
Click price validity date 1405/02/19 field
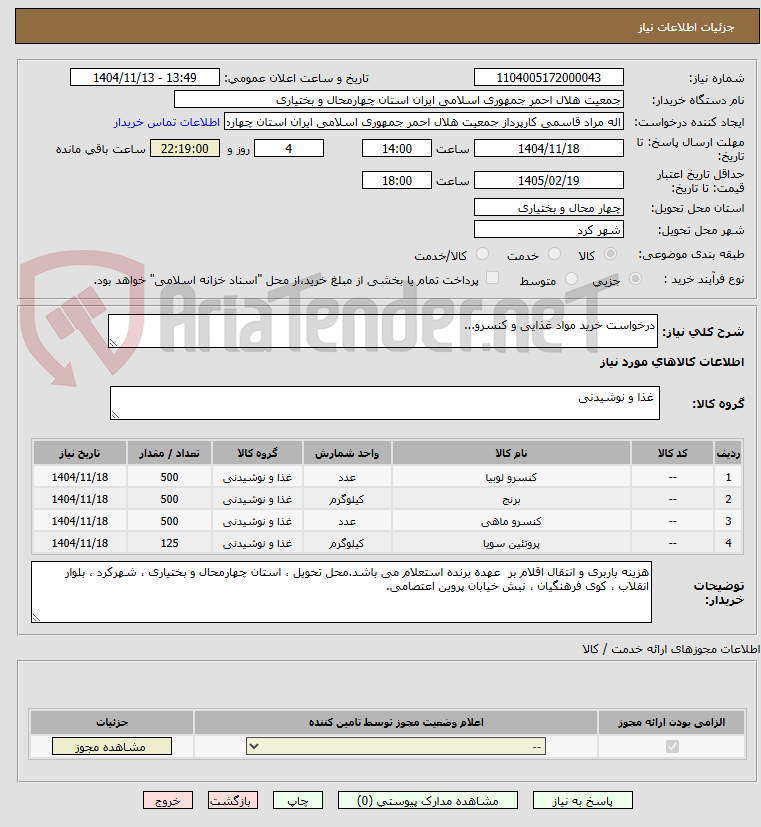[548, 180]
